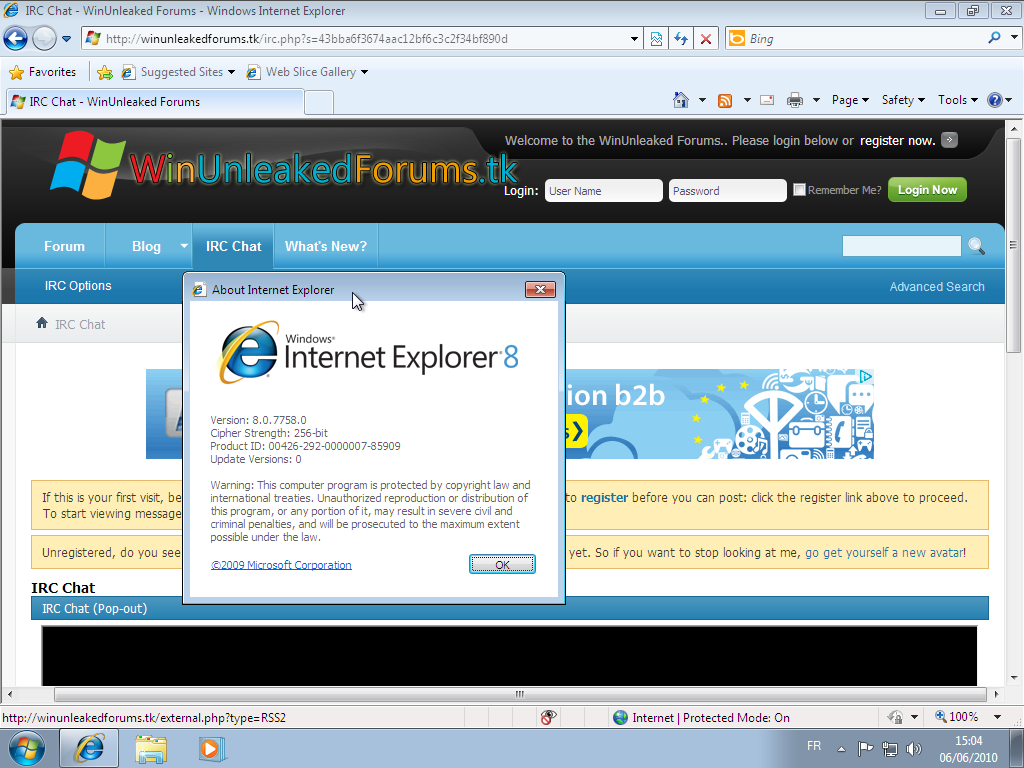Click the register link in the notice
The width and height of the screenshot is (1024, 768).
point(604,498)
